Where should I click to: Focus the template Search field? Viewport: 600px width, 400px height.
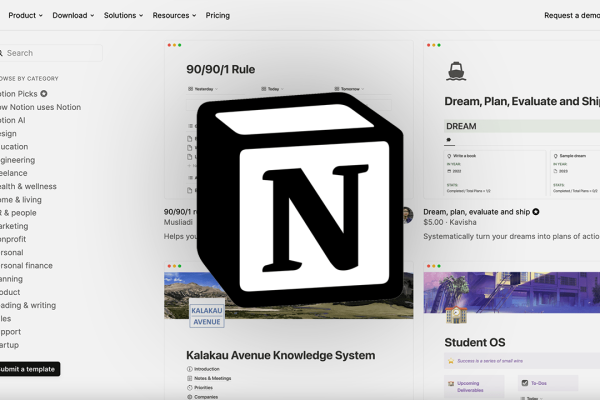pyautogui.click(x=51, y=53)
